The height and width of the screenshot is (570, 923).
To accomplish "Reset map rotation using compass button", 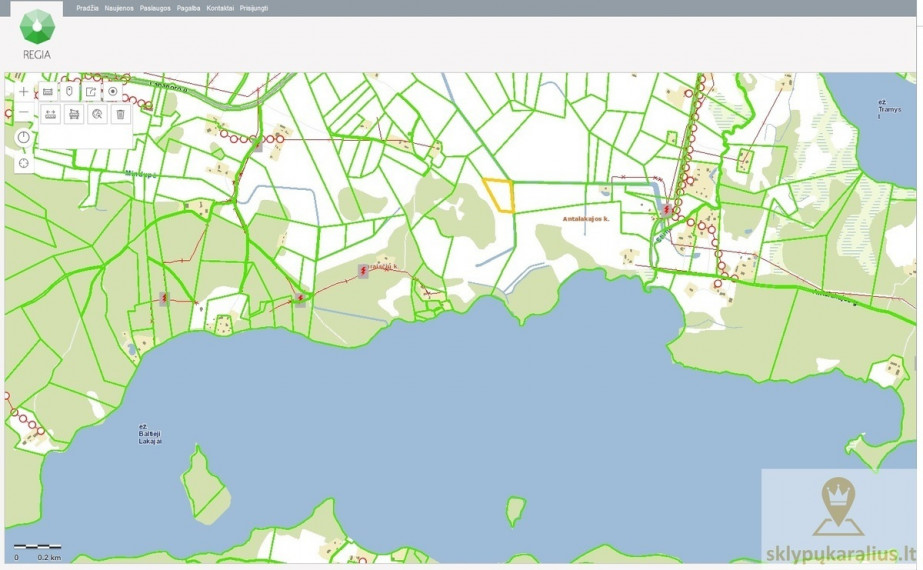I will click(24, 138).
